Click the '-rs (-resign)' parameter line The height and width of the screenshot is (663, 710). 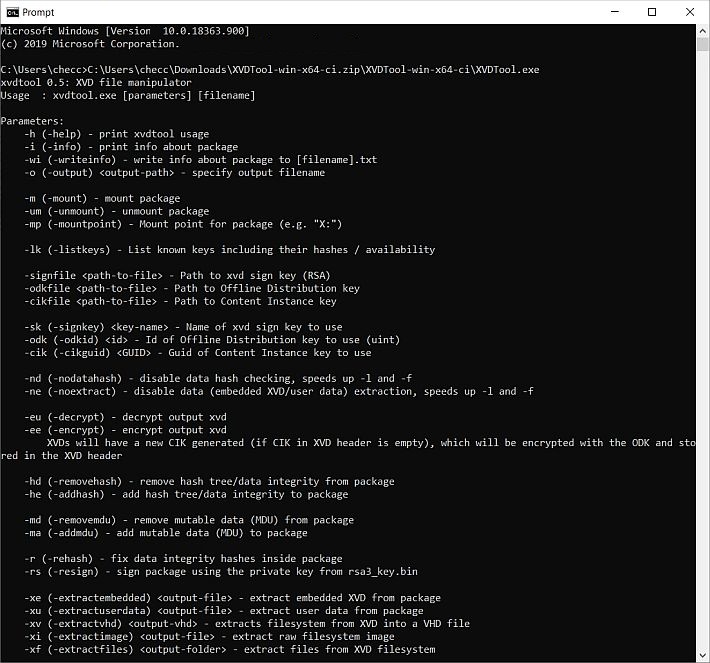pyautogui.click(x=221, y=572)
